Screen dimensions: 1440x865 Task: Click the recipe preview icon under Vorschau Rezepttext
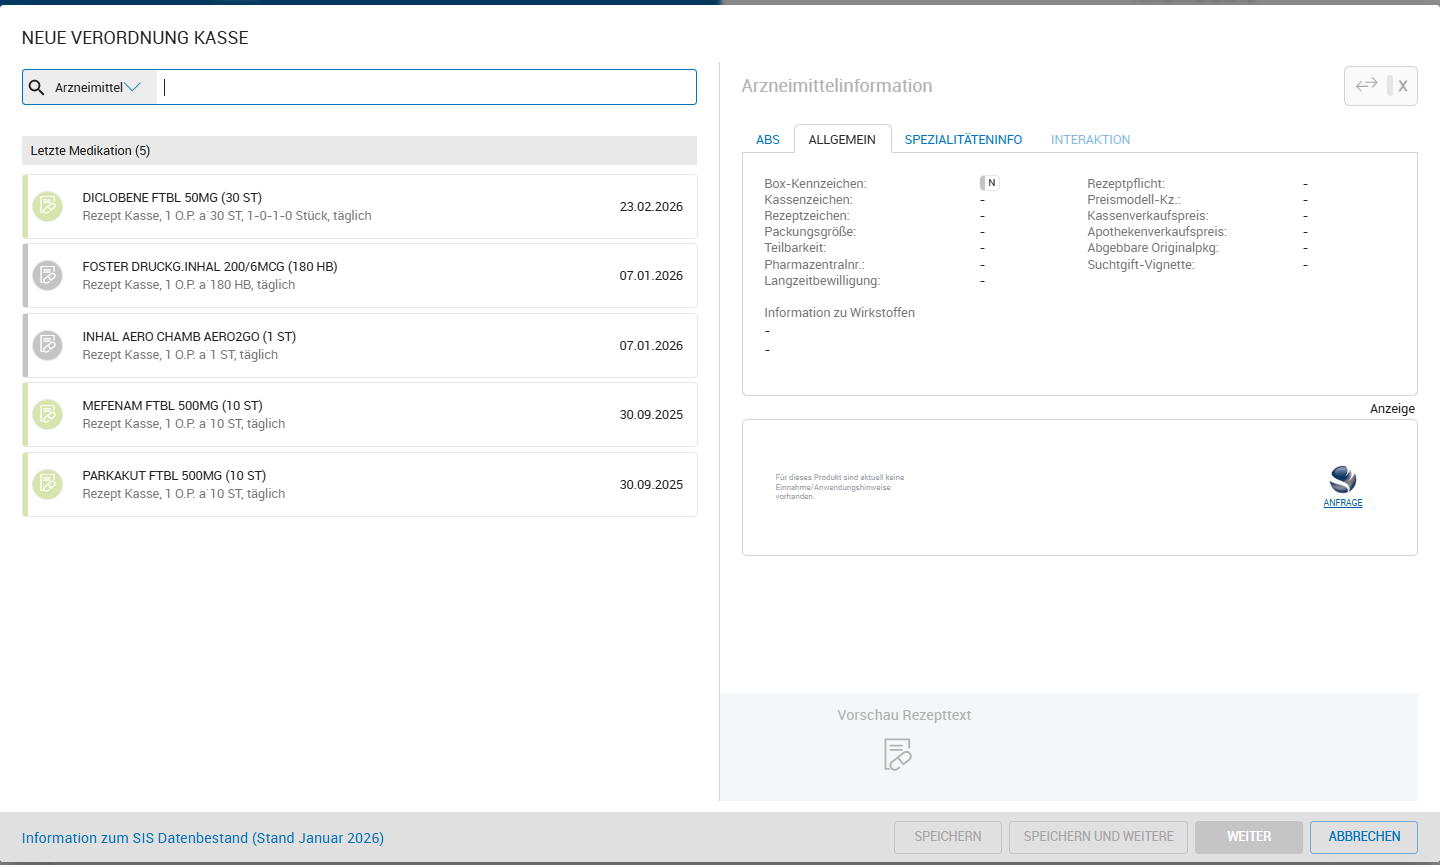tap(897, 754)
